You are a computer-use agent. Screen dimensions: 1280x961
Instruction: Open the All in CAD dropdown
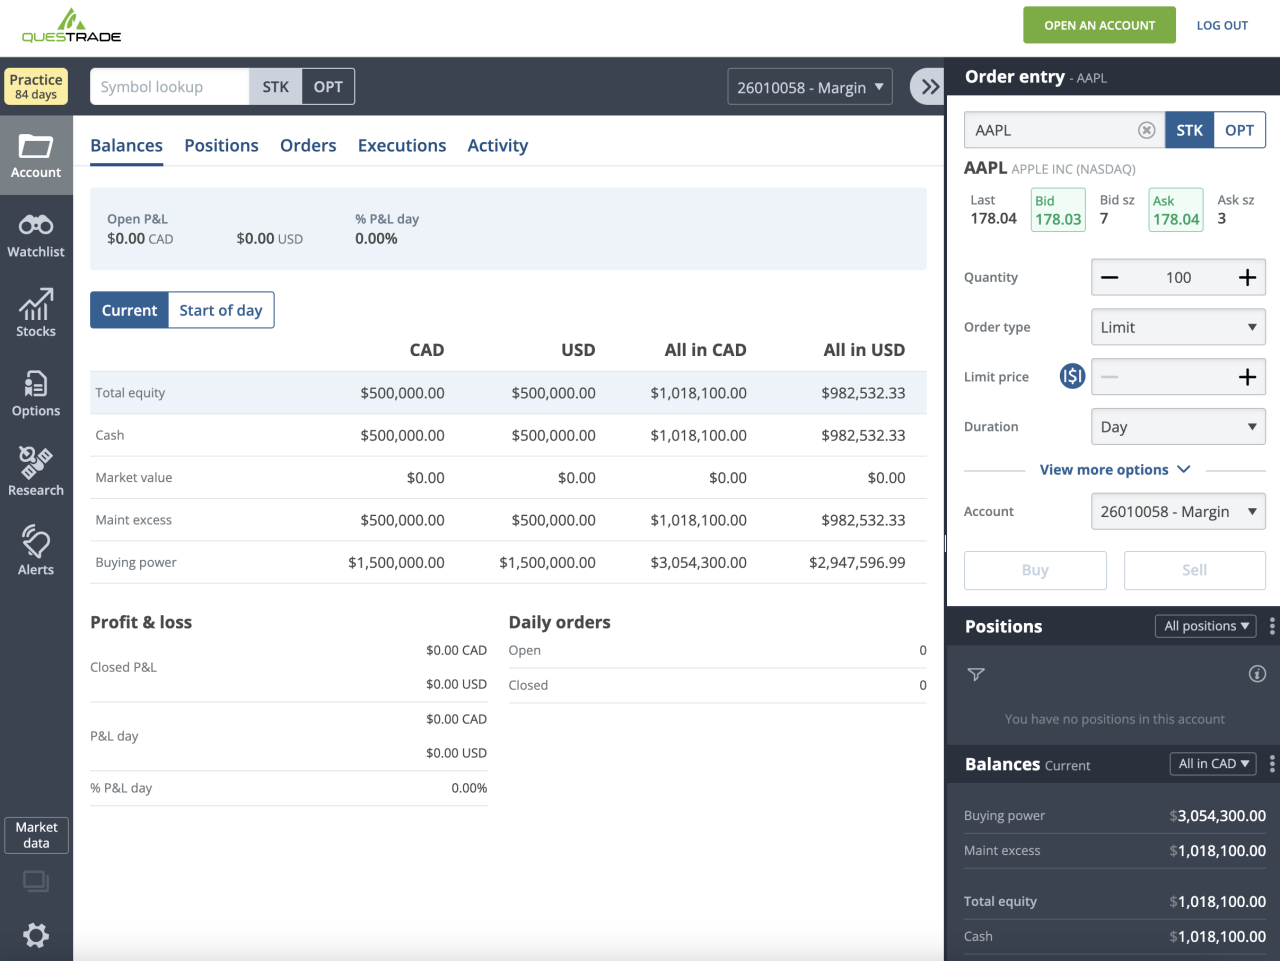(1213, 763)
